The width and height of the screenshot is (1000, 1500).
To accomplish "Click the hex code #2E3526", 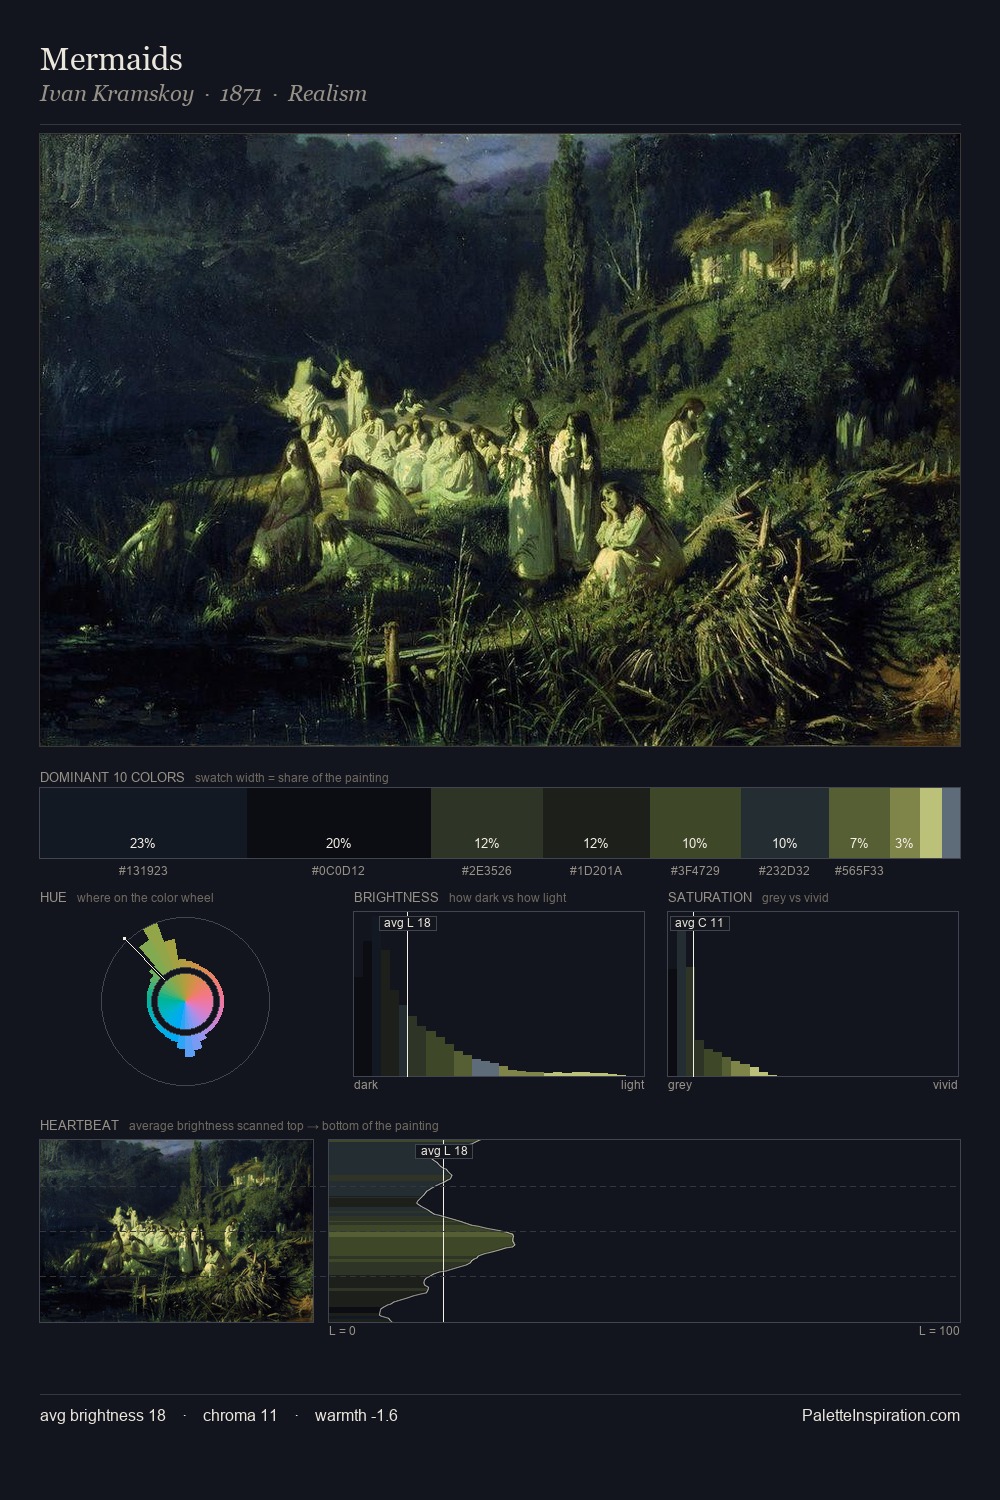I will [487, 871].
